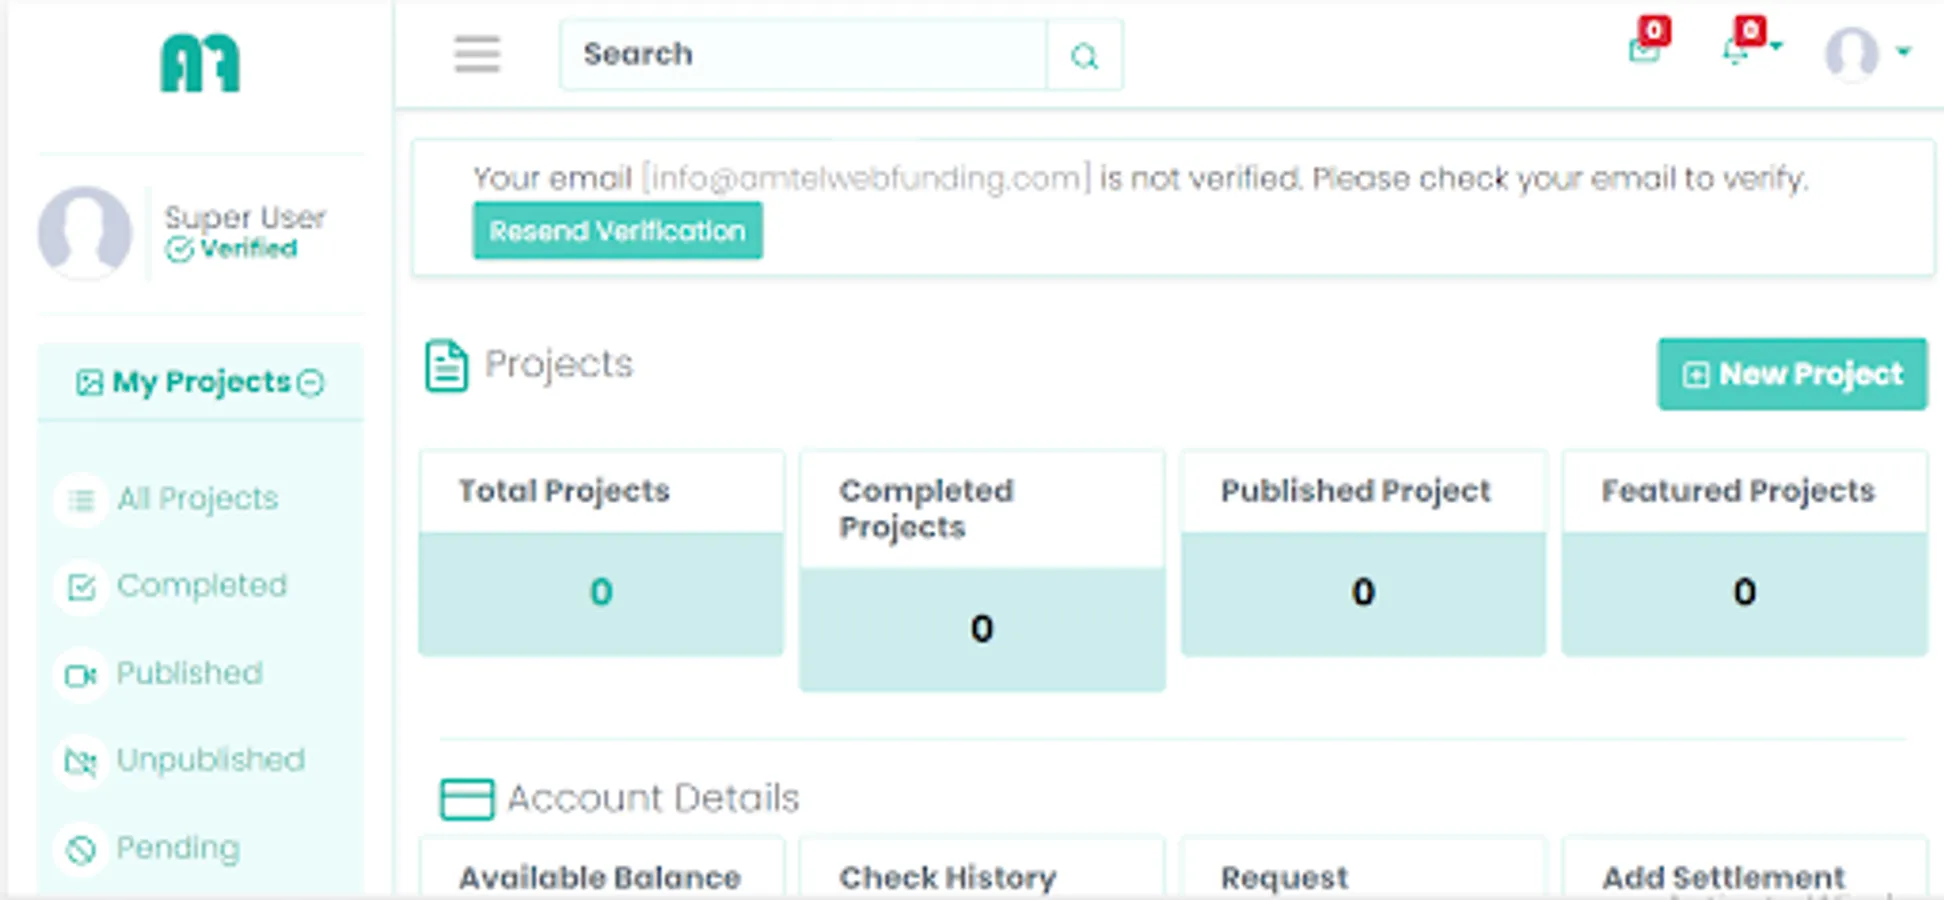Click the Projects document icon
Screen dimensions: 1944x900
click(446, 365)
